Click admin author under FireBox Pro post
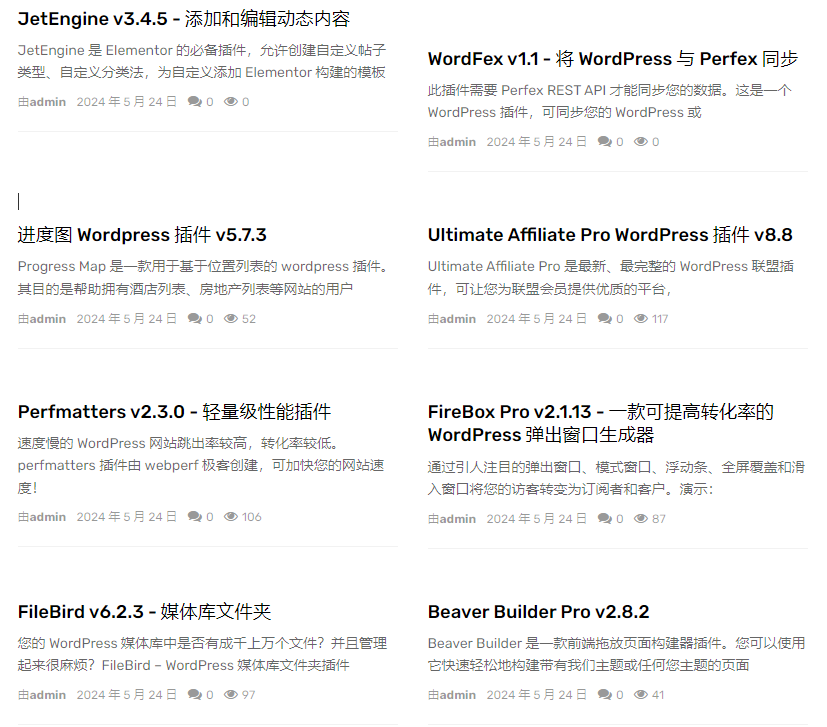The width and height of the screenshot is (827, 727). [458, 519]
